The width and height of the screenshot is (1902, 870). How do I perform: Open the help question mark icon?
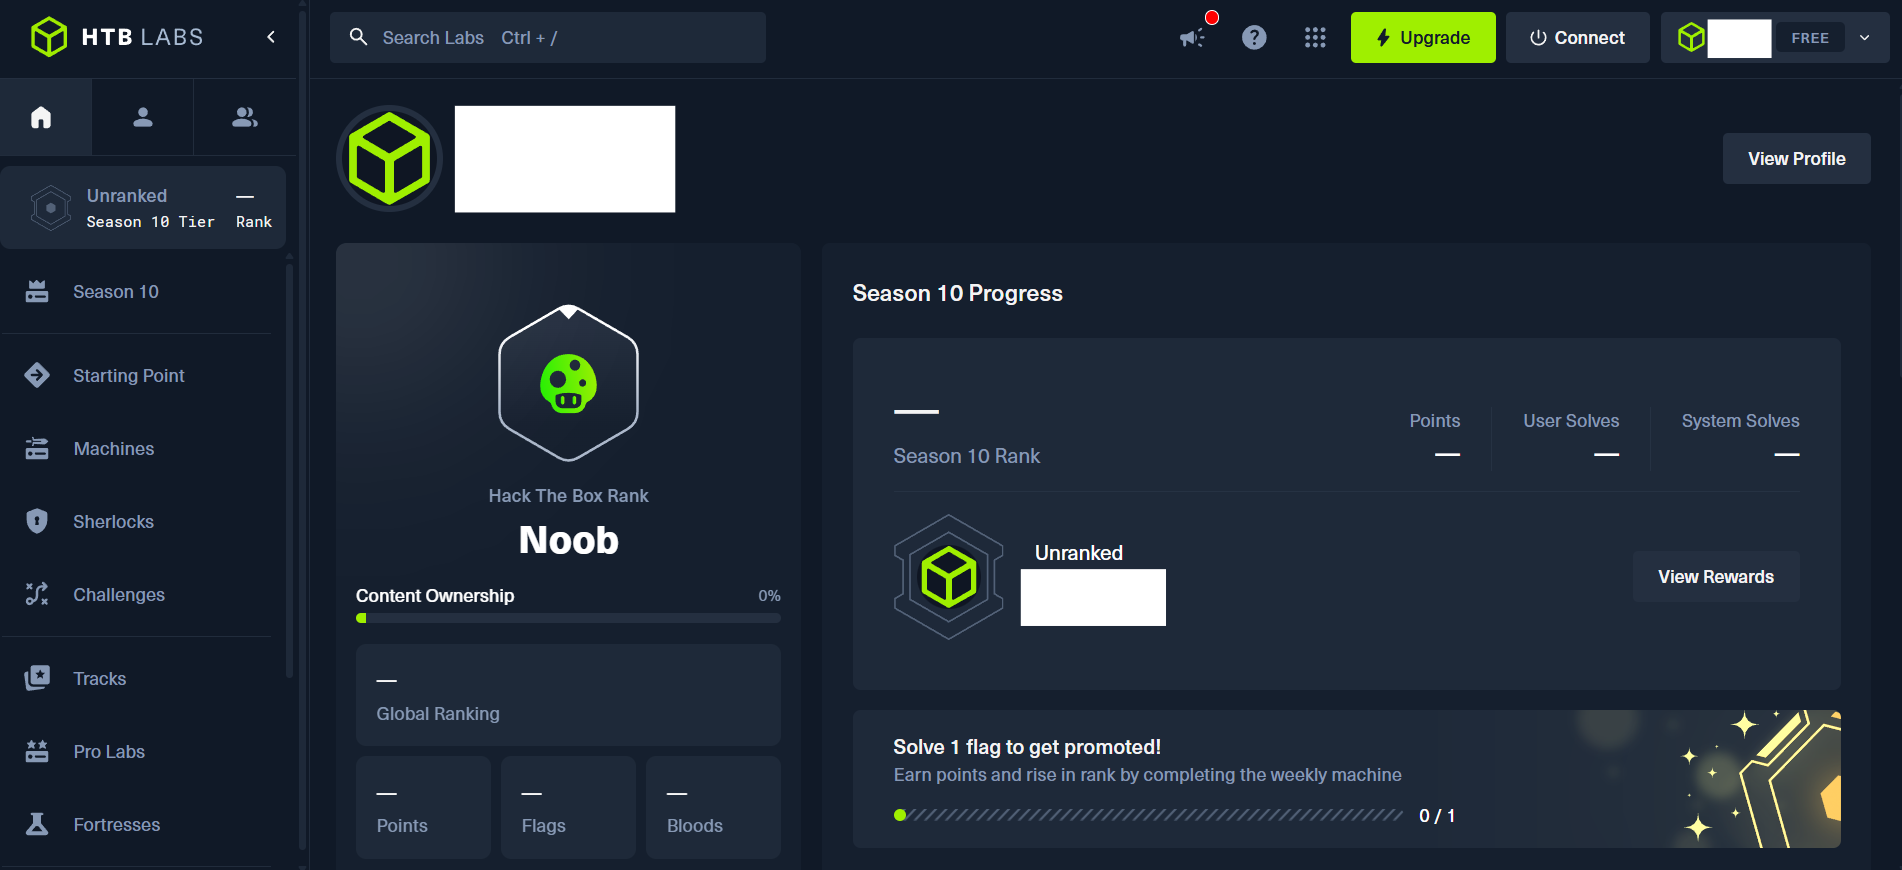pyautogui.click(x=1254, y=38)
